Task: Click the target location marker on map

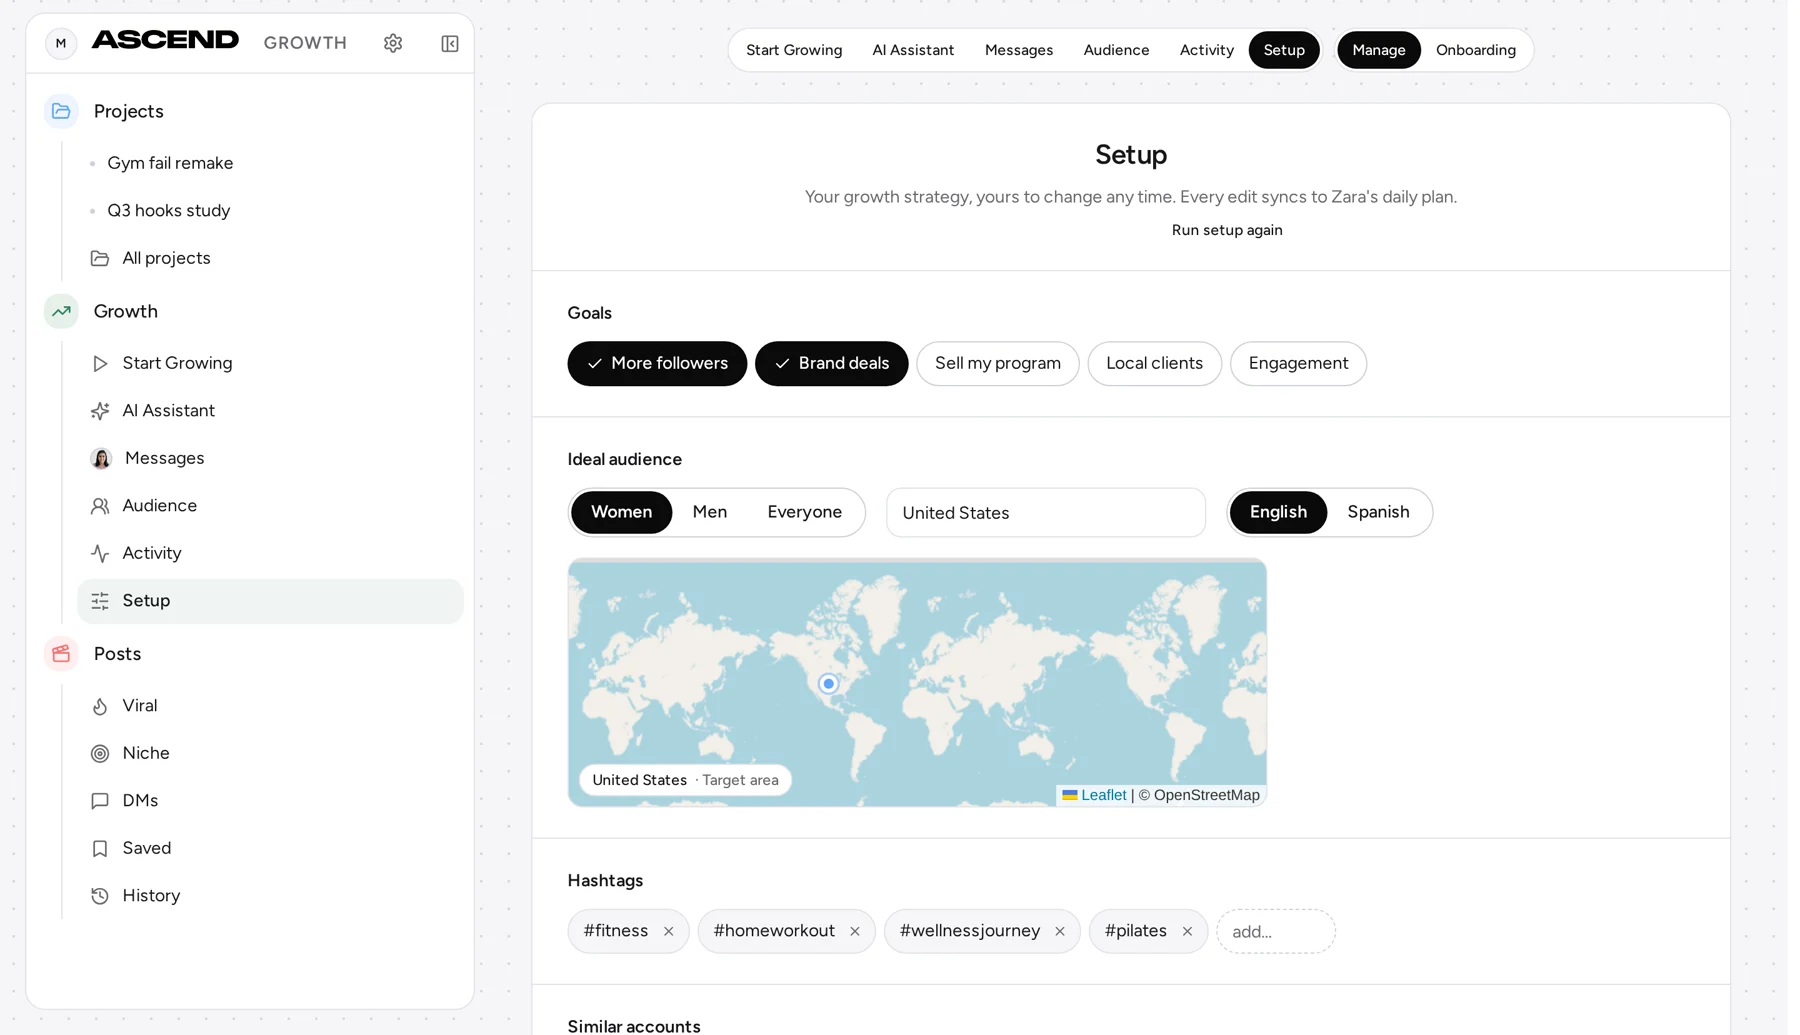Action: click(828, 684)
